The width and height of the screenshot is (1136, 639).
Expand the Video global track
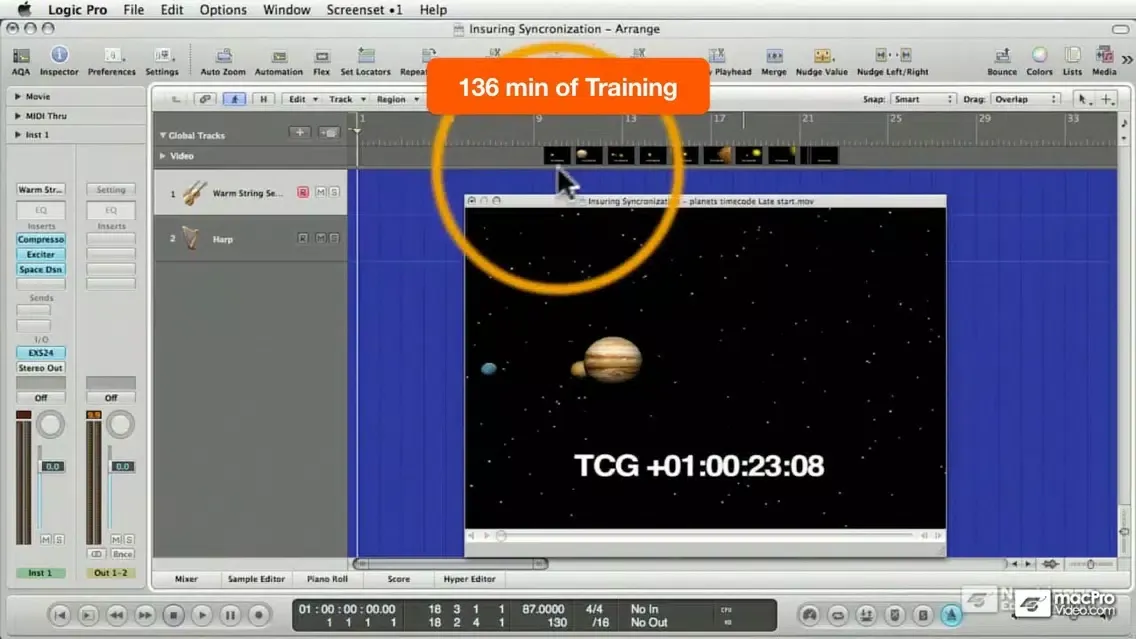(163, 156)
